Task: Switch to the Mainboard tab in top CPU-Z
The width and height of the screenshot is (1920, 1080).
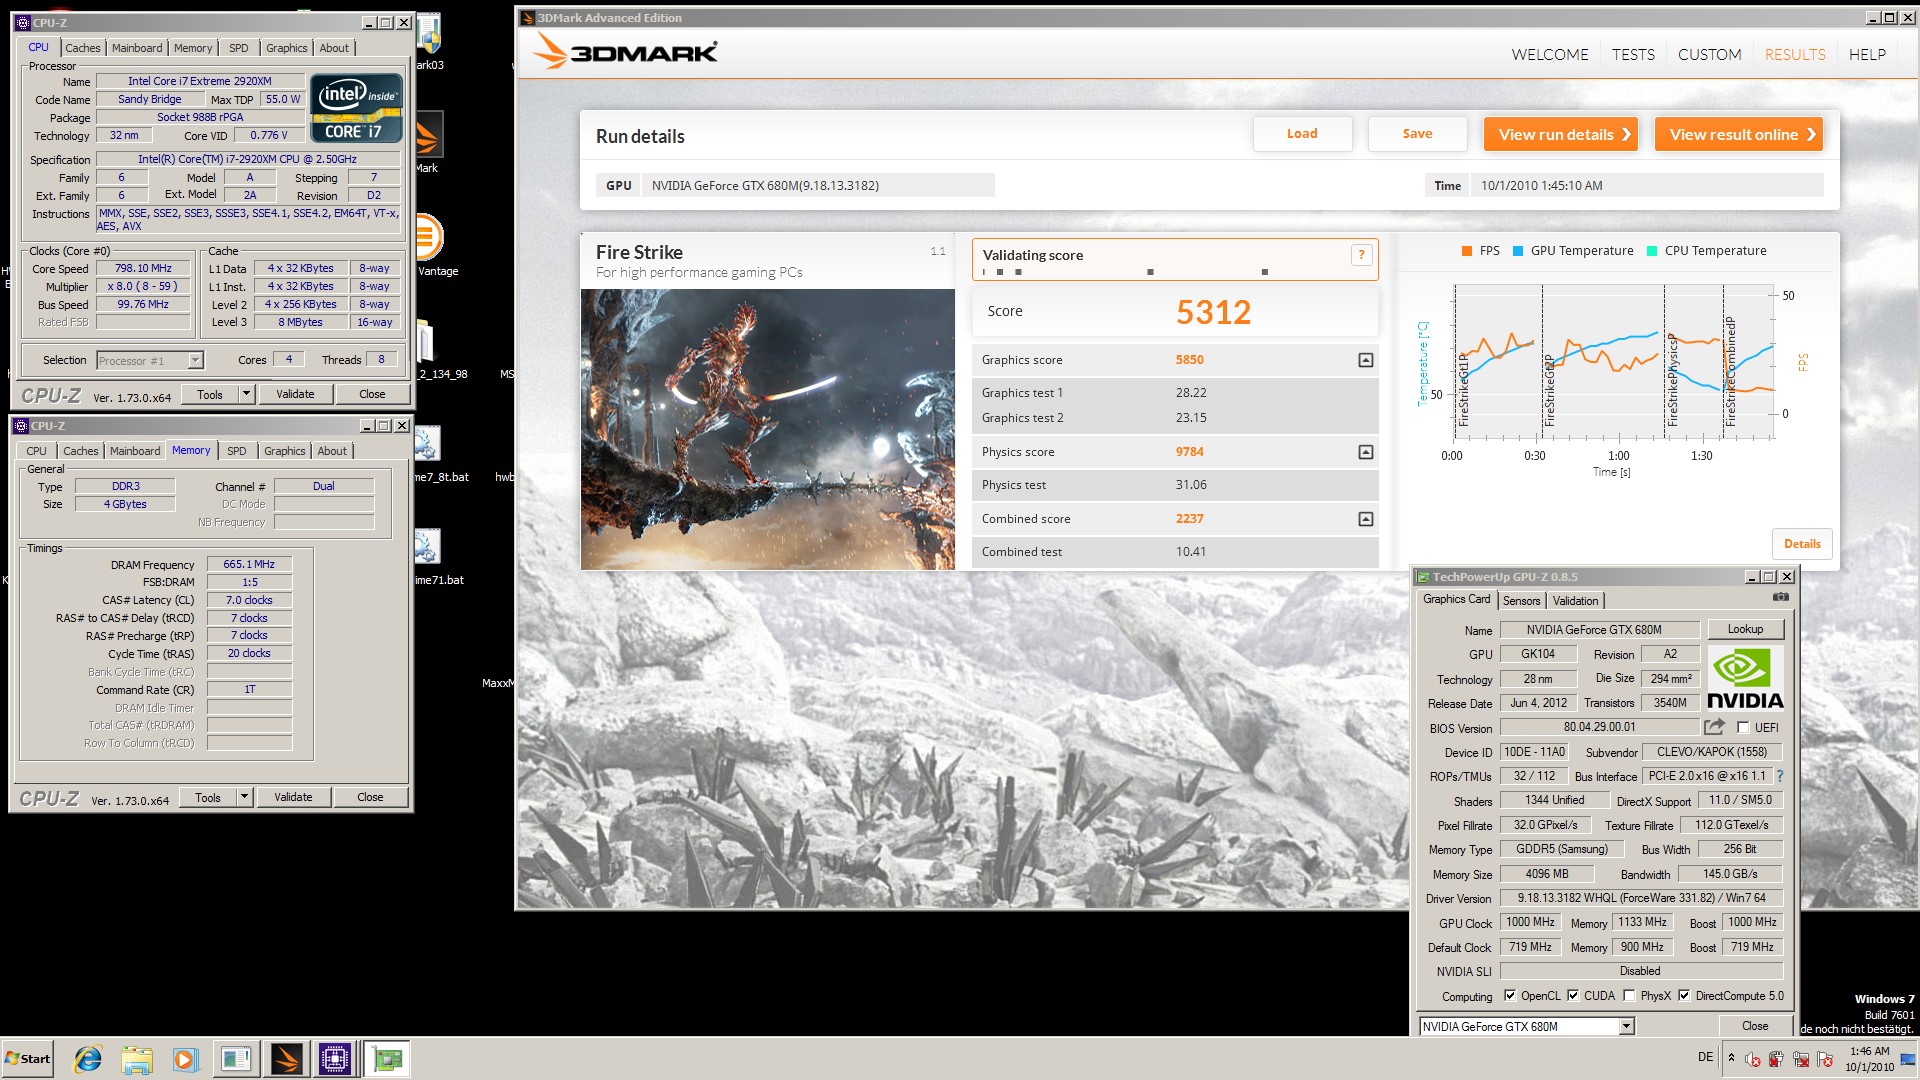Action: (x=137, y=48)
